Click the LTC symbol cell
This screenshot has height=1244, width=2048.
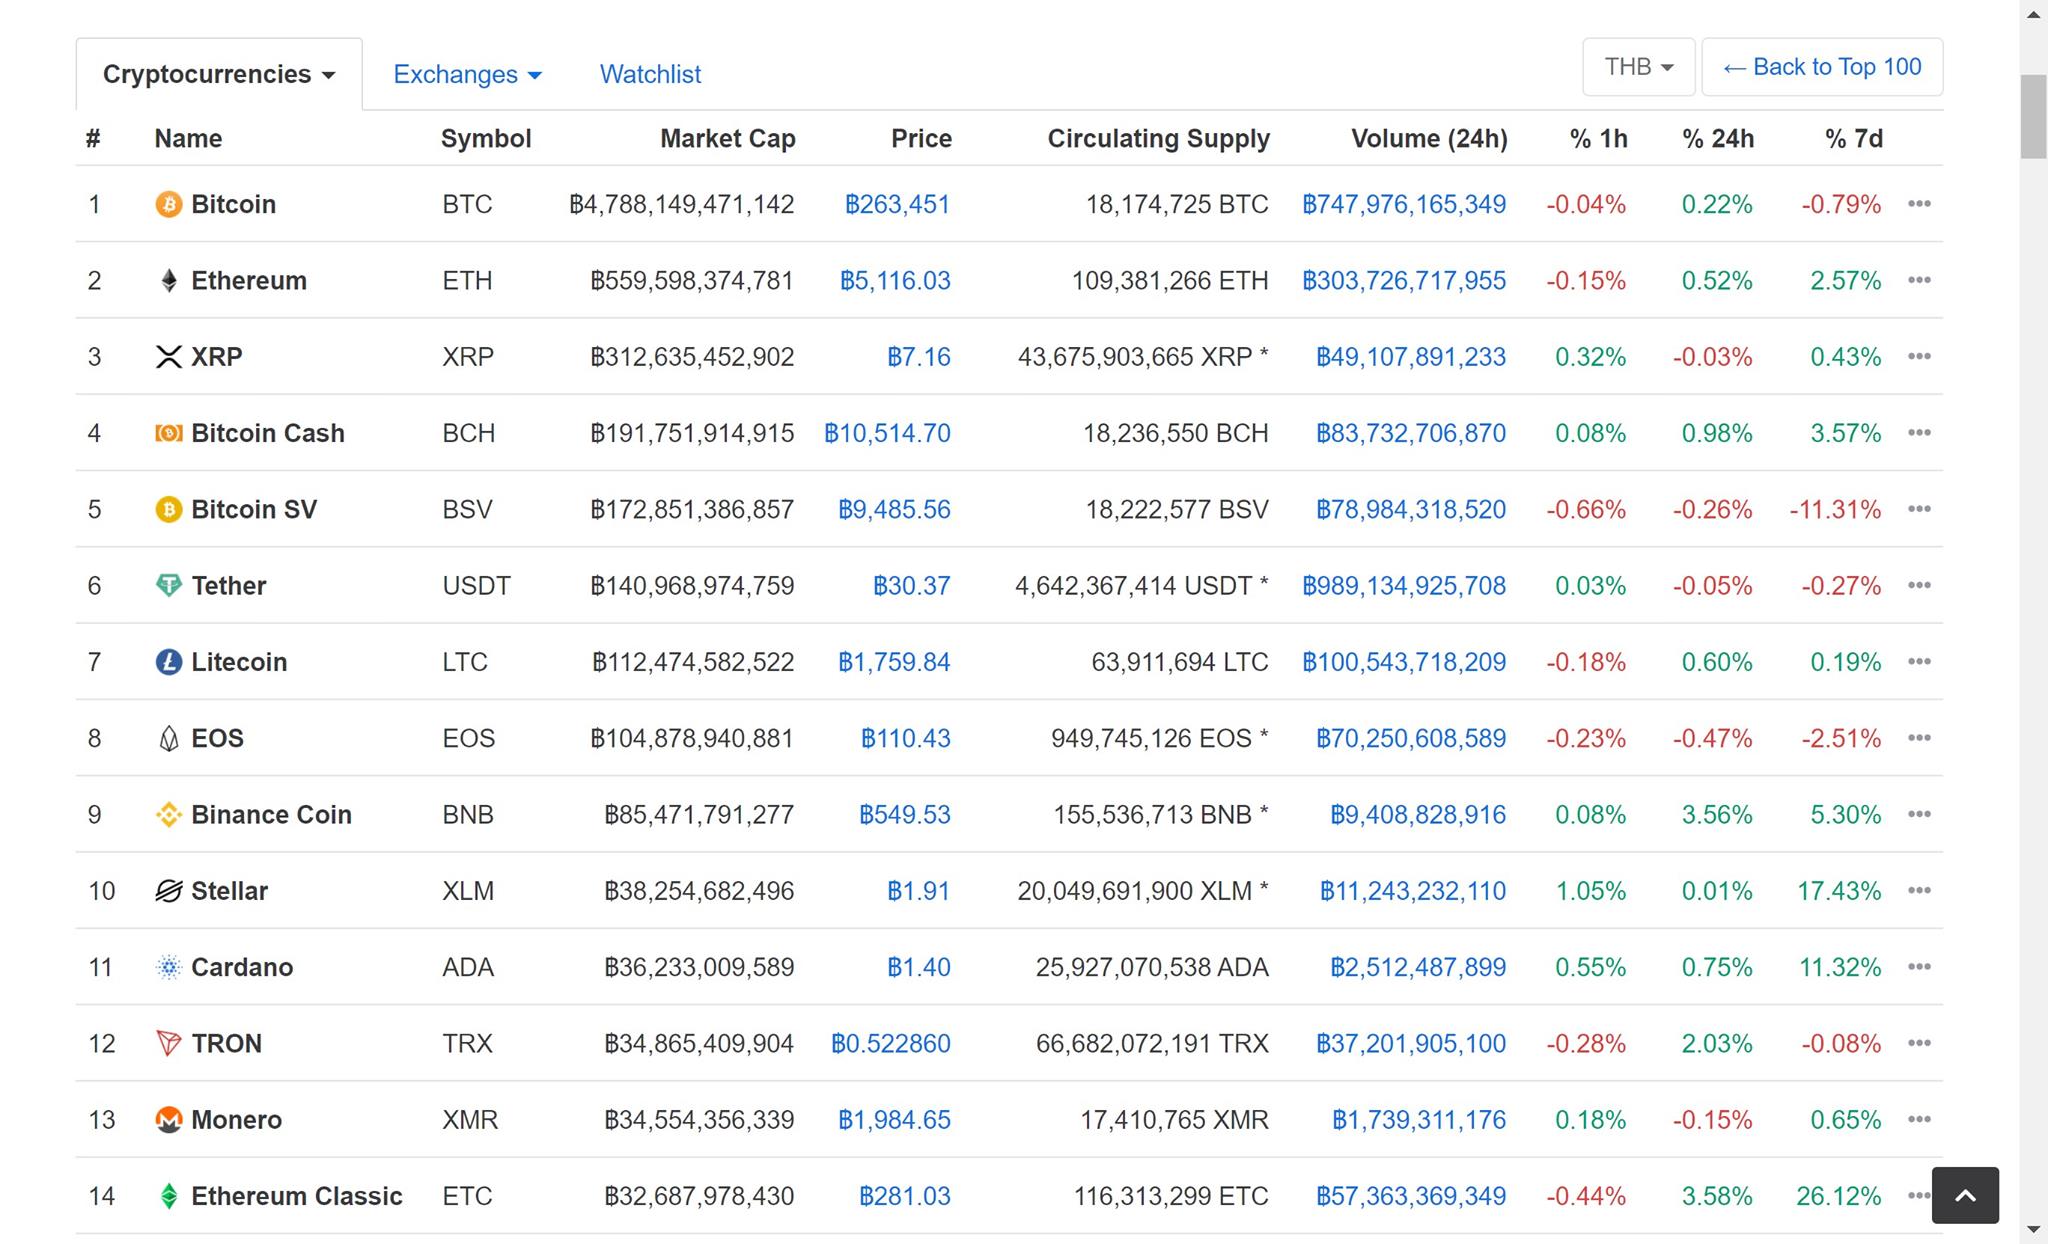pos(465,661)
